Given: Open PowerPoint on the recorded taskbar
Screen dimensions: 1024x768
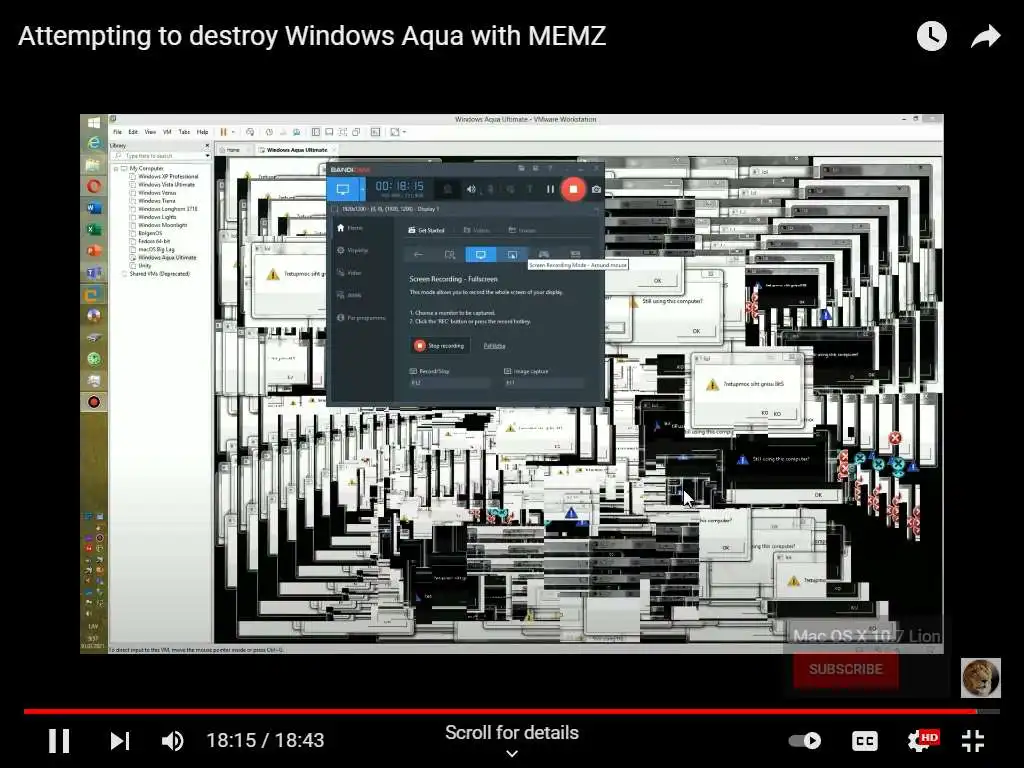Looking at the screenshot, I should (x=93, y=251).
